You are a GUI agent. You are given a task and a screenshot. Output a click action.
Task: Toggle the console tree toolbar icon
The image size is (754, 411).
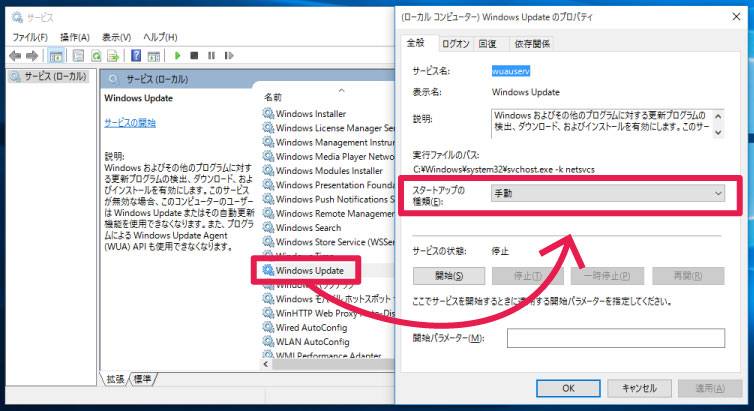(x=56, y=56)
